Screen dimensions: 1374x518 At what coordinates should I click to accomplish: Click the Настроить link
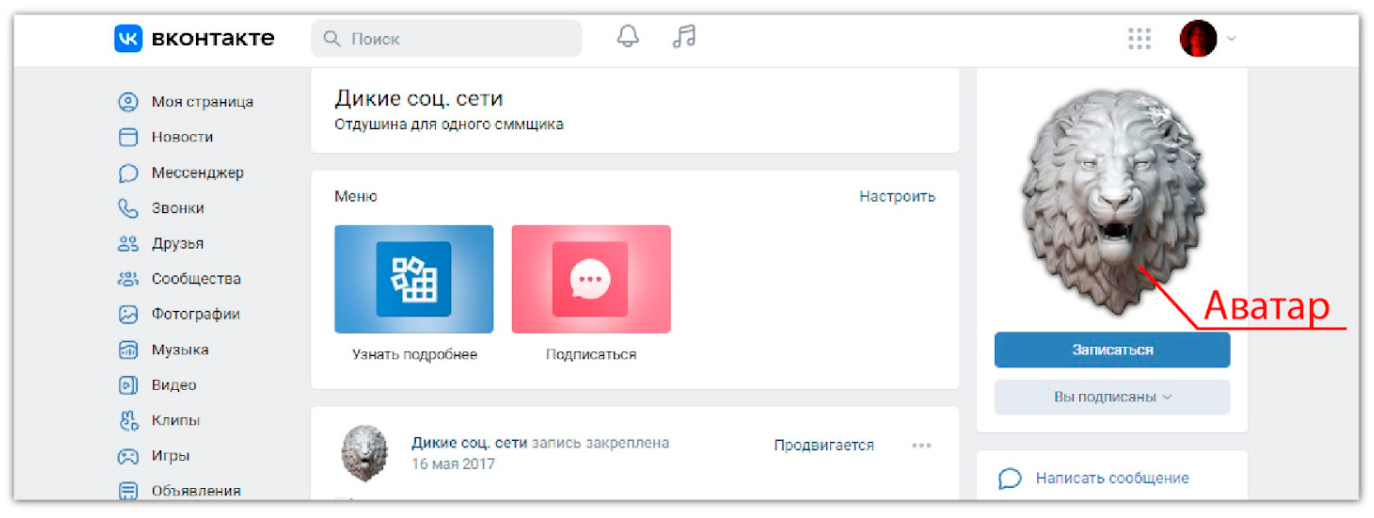(897, 197)
